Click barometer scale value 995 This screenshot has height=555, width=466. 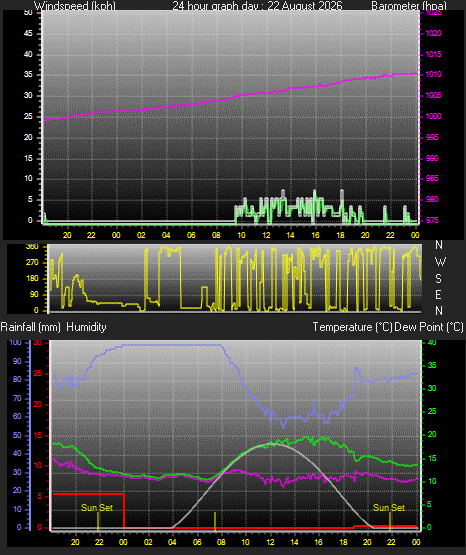[432, 137]
